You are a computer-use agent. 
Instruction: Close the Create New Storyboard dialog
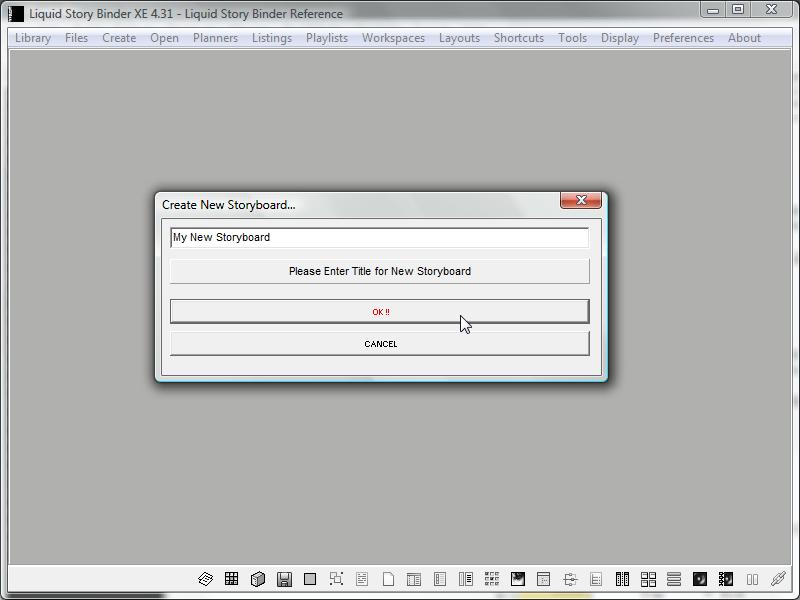click(x=580, y=201)
